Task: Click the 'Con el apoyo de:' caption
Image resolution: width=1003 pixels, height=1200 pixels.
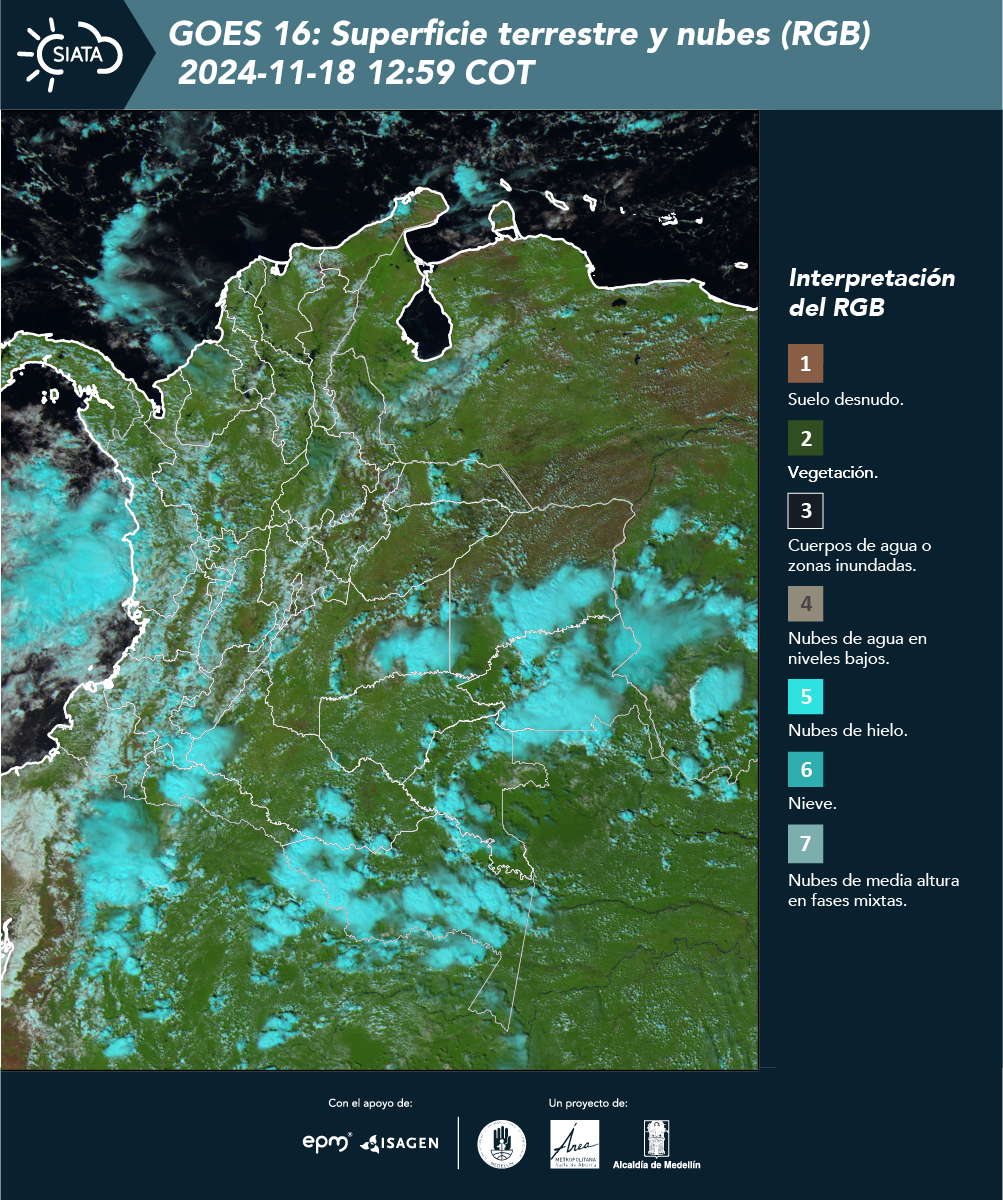Action: [x=370, y=1103]
